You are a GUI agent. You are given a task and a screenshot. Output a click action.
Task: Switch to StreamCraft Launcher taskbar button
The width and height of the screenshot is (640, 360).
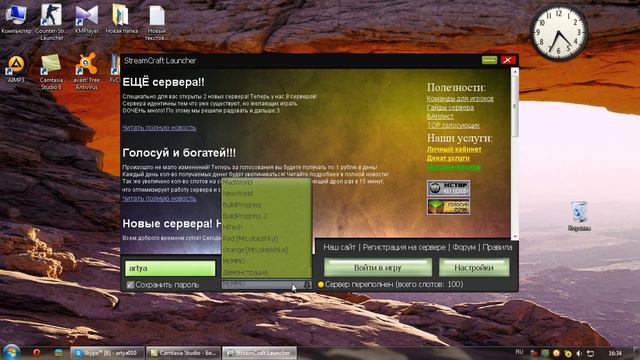click(259, 353)
